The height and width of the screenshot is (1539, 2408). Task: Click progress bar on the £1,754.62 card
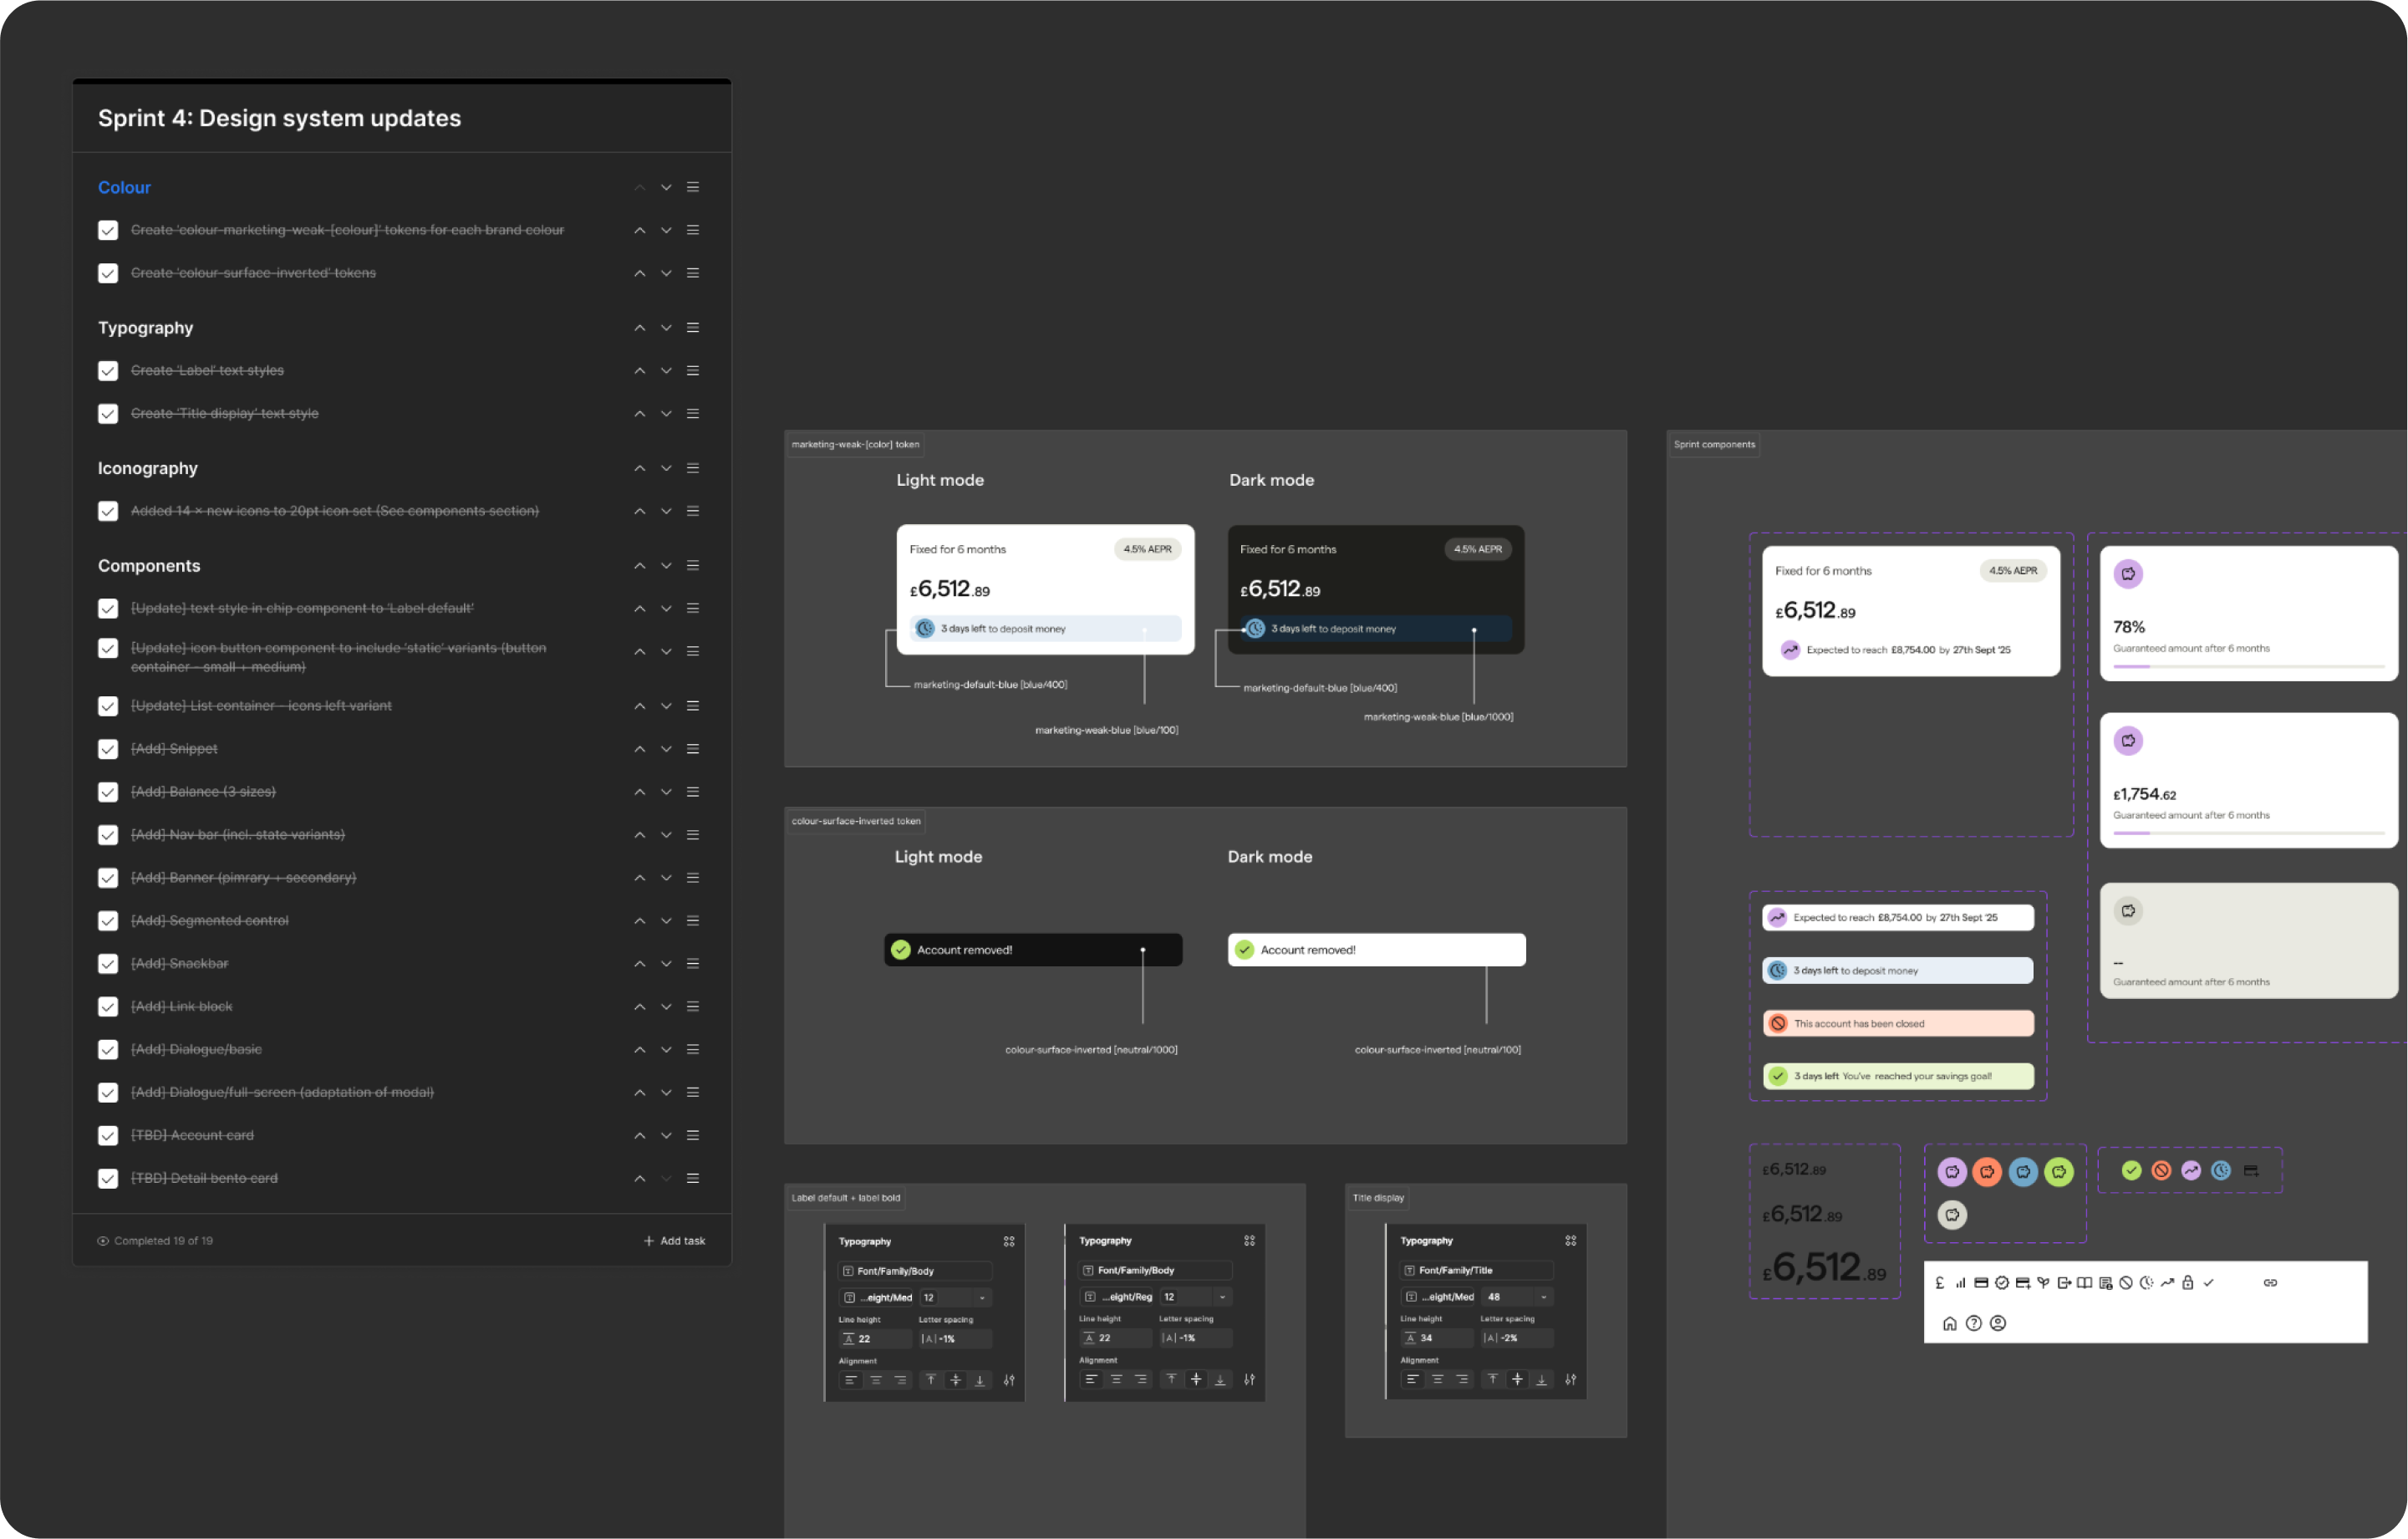coord(2249,834)
